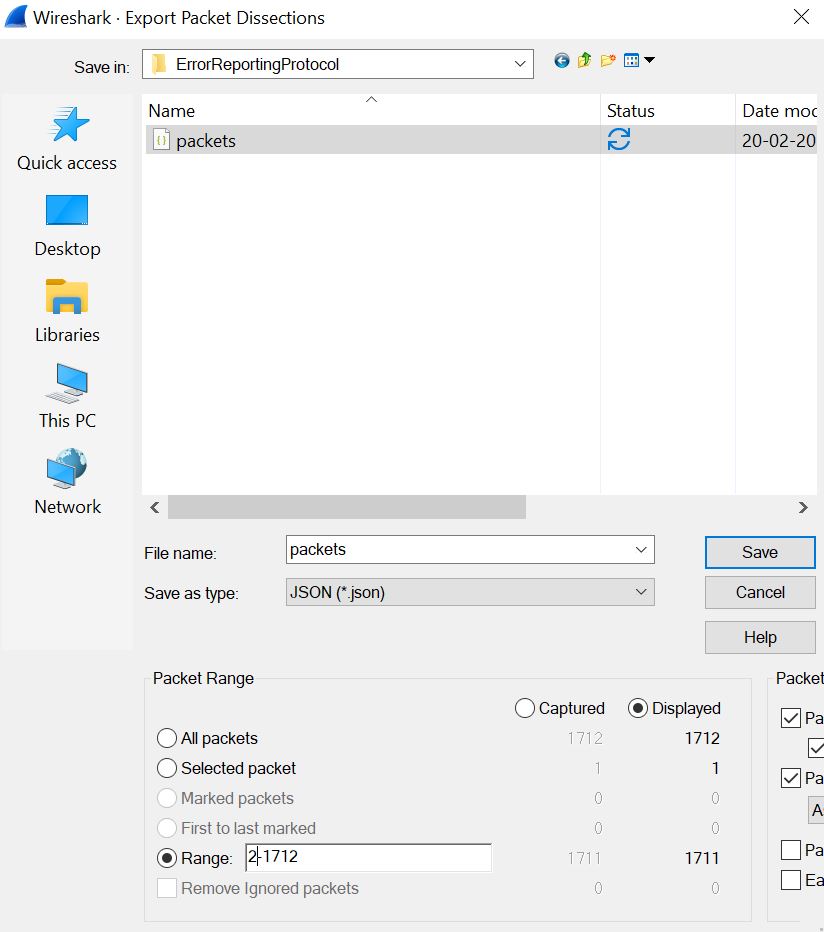824x932 pixels.
Task: Open Desktop location in sidebar
Action: coord(67,225)
